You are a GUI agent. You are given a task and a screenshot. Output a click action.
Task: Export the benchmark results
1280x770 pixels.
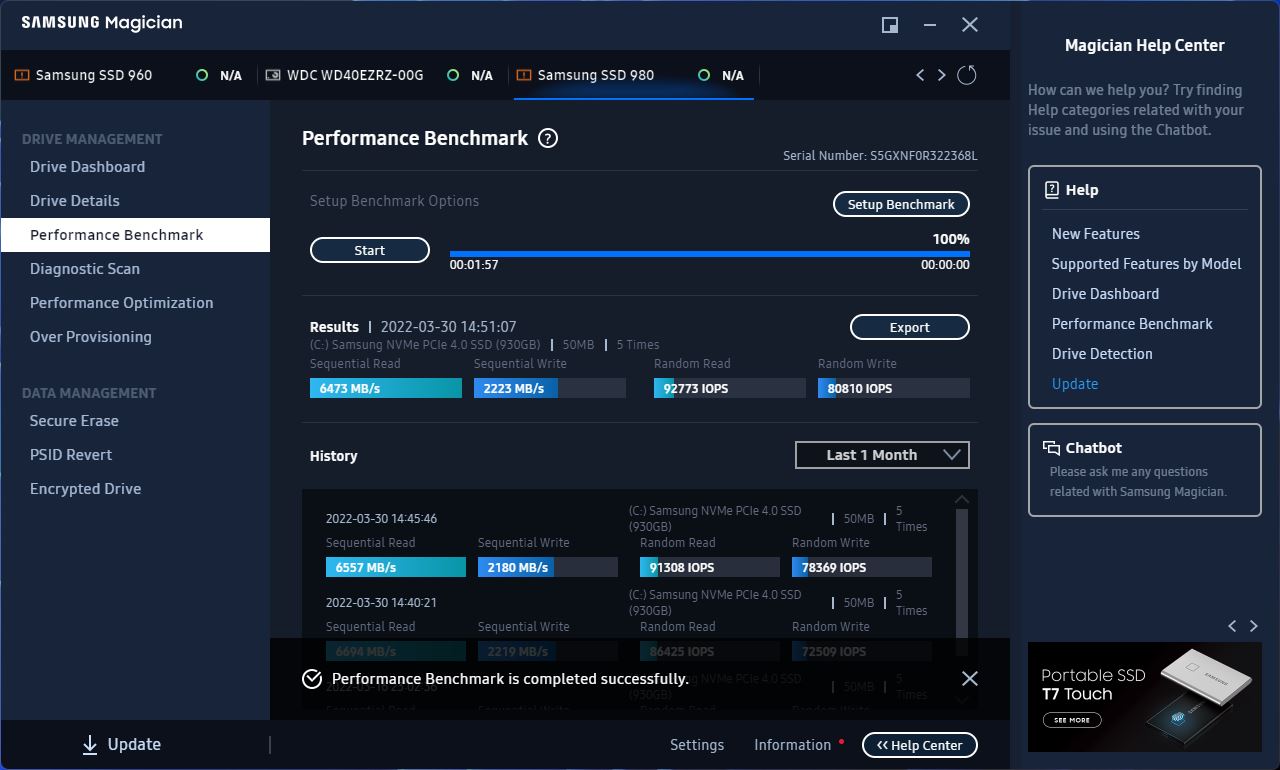(910, 327)
